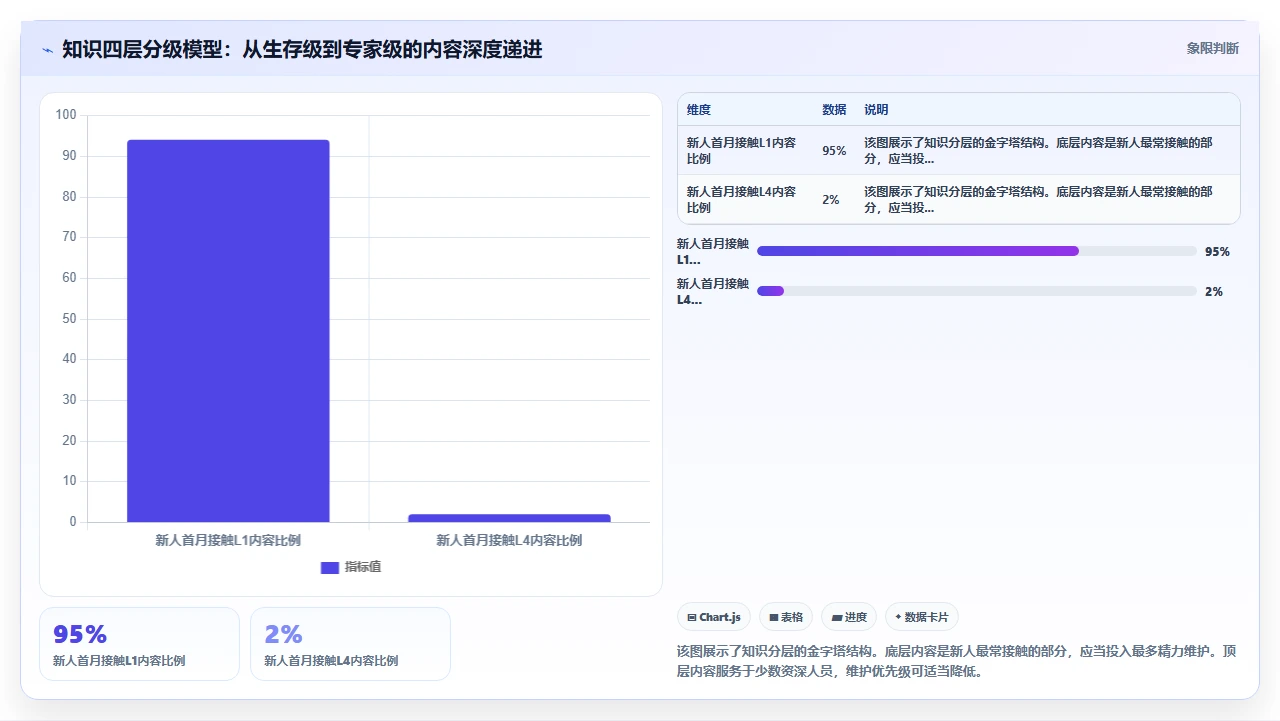Click the 数据 column header
Screen dimensions: 1280x721
click(x=834, y=110)
